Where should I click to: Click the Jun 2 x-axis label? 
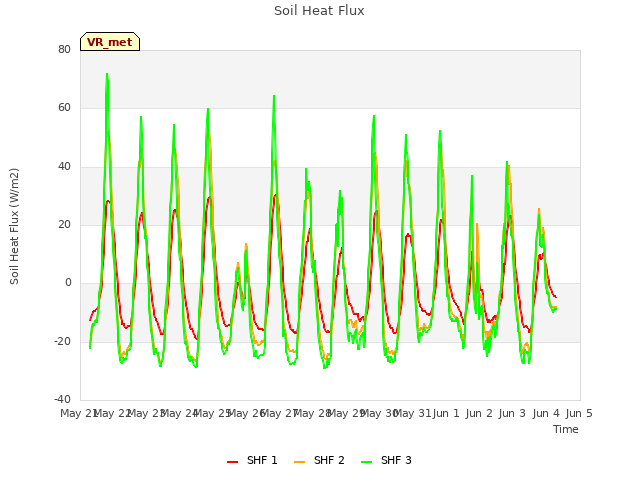[479, 413]
